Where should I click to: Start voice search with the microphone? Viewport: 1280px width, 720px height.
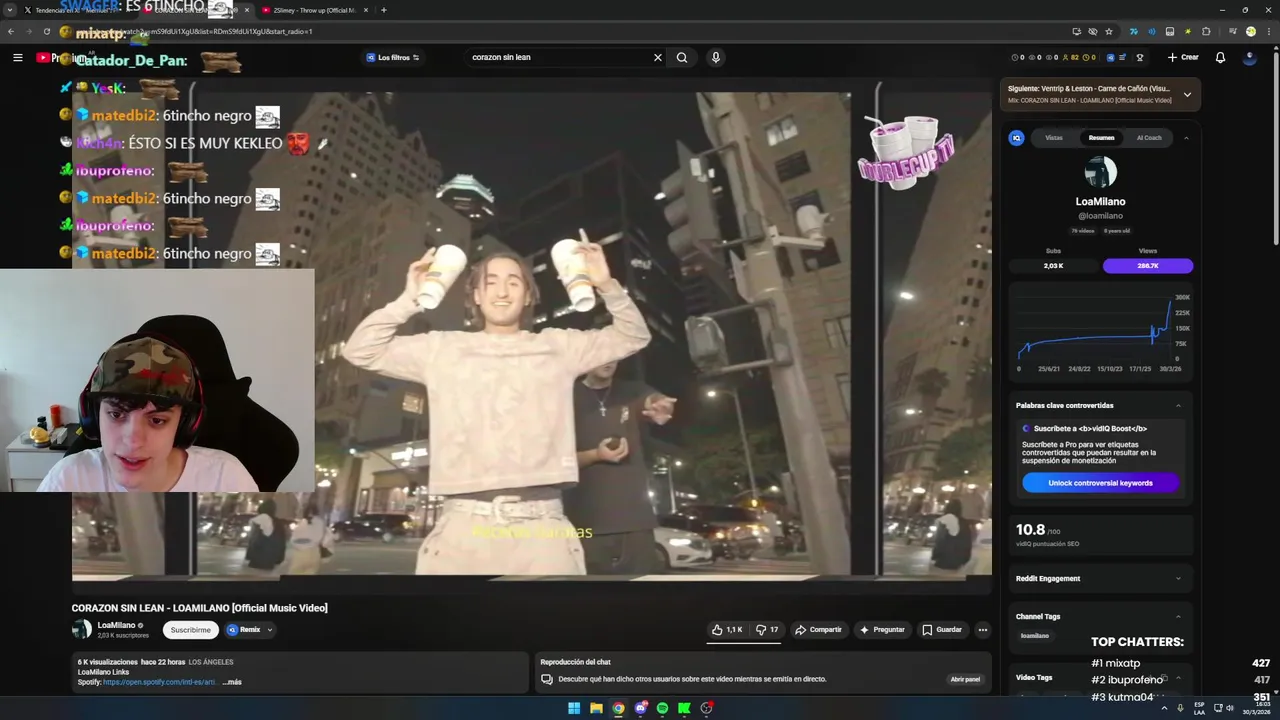click(715, 57)
